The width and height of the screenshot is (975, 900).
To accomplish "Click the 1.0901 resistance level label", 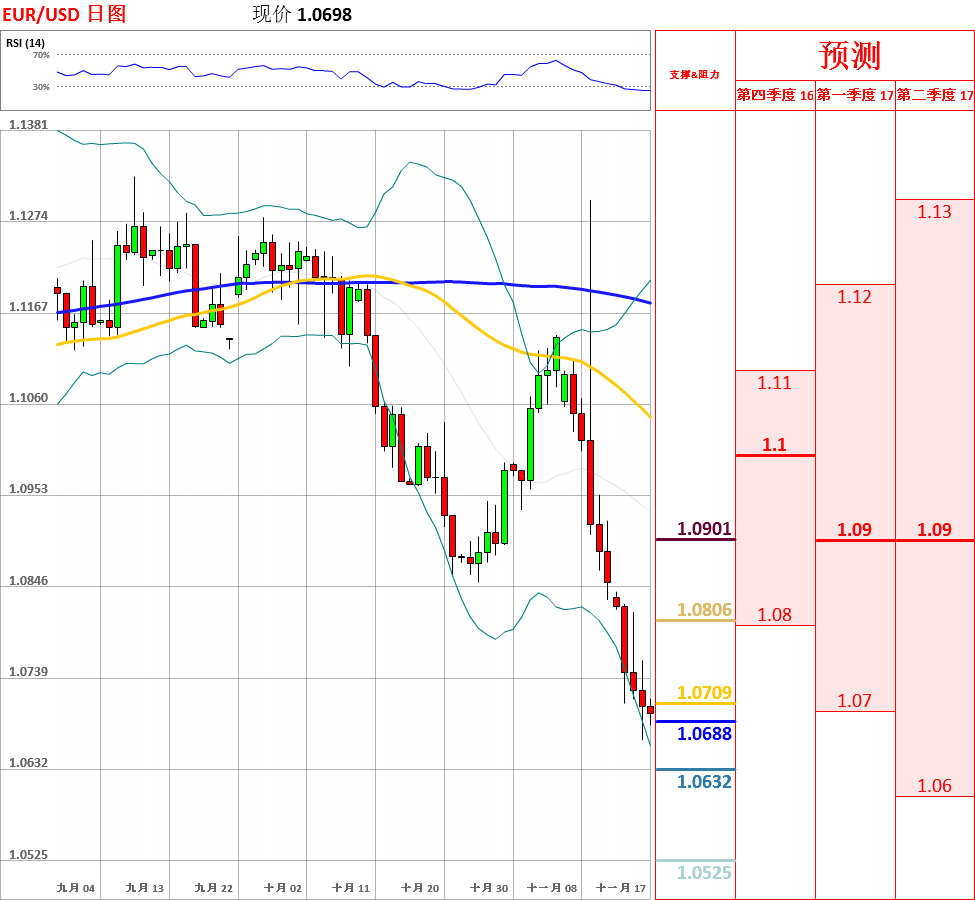I will click(x=704, y=528).
